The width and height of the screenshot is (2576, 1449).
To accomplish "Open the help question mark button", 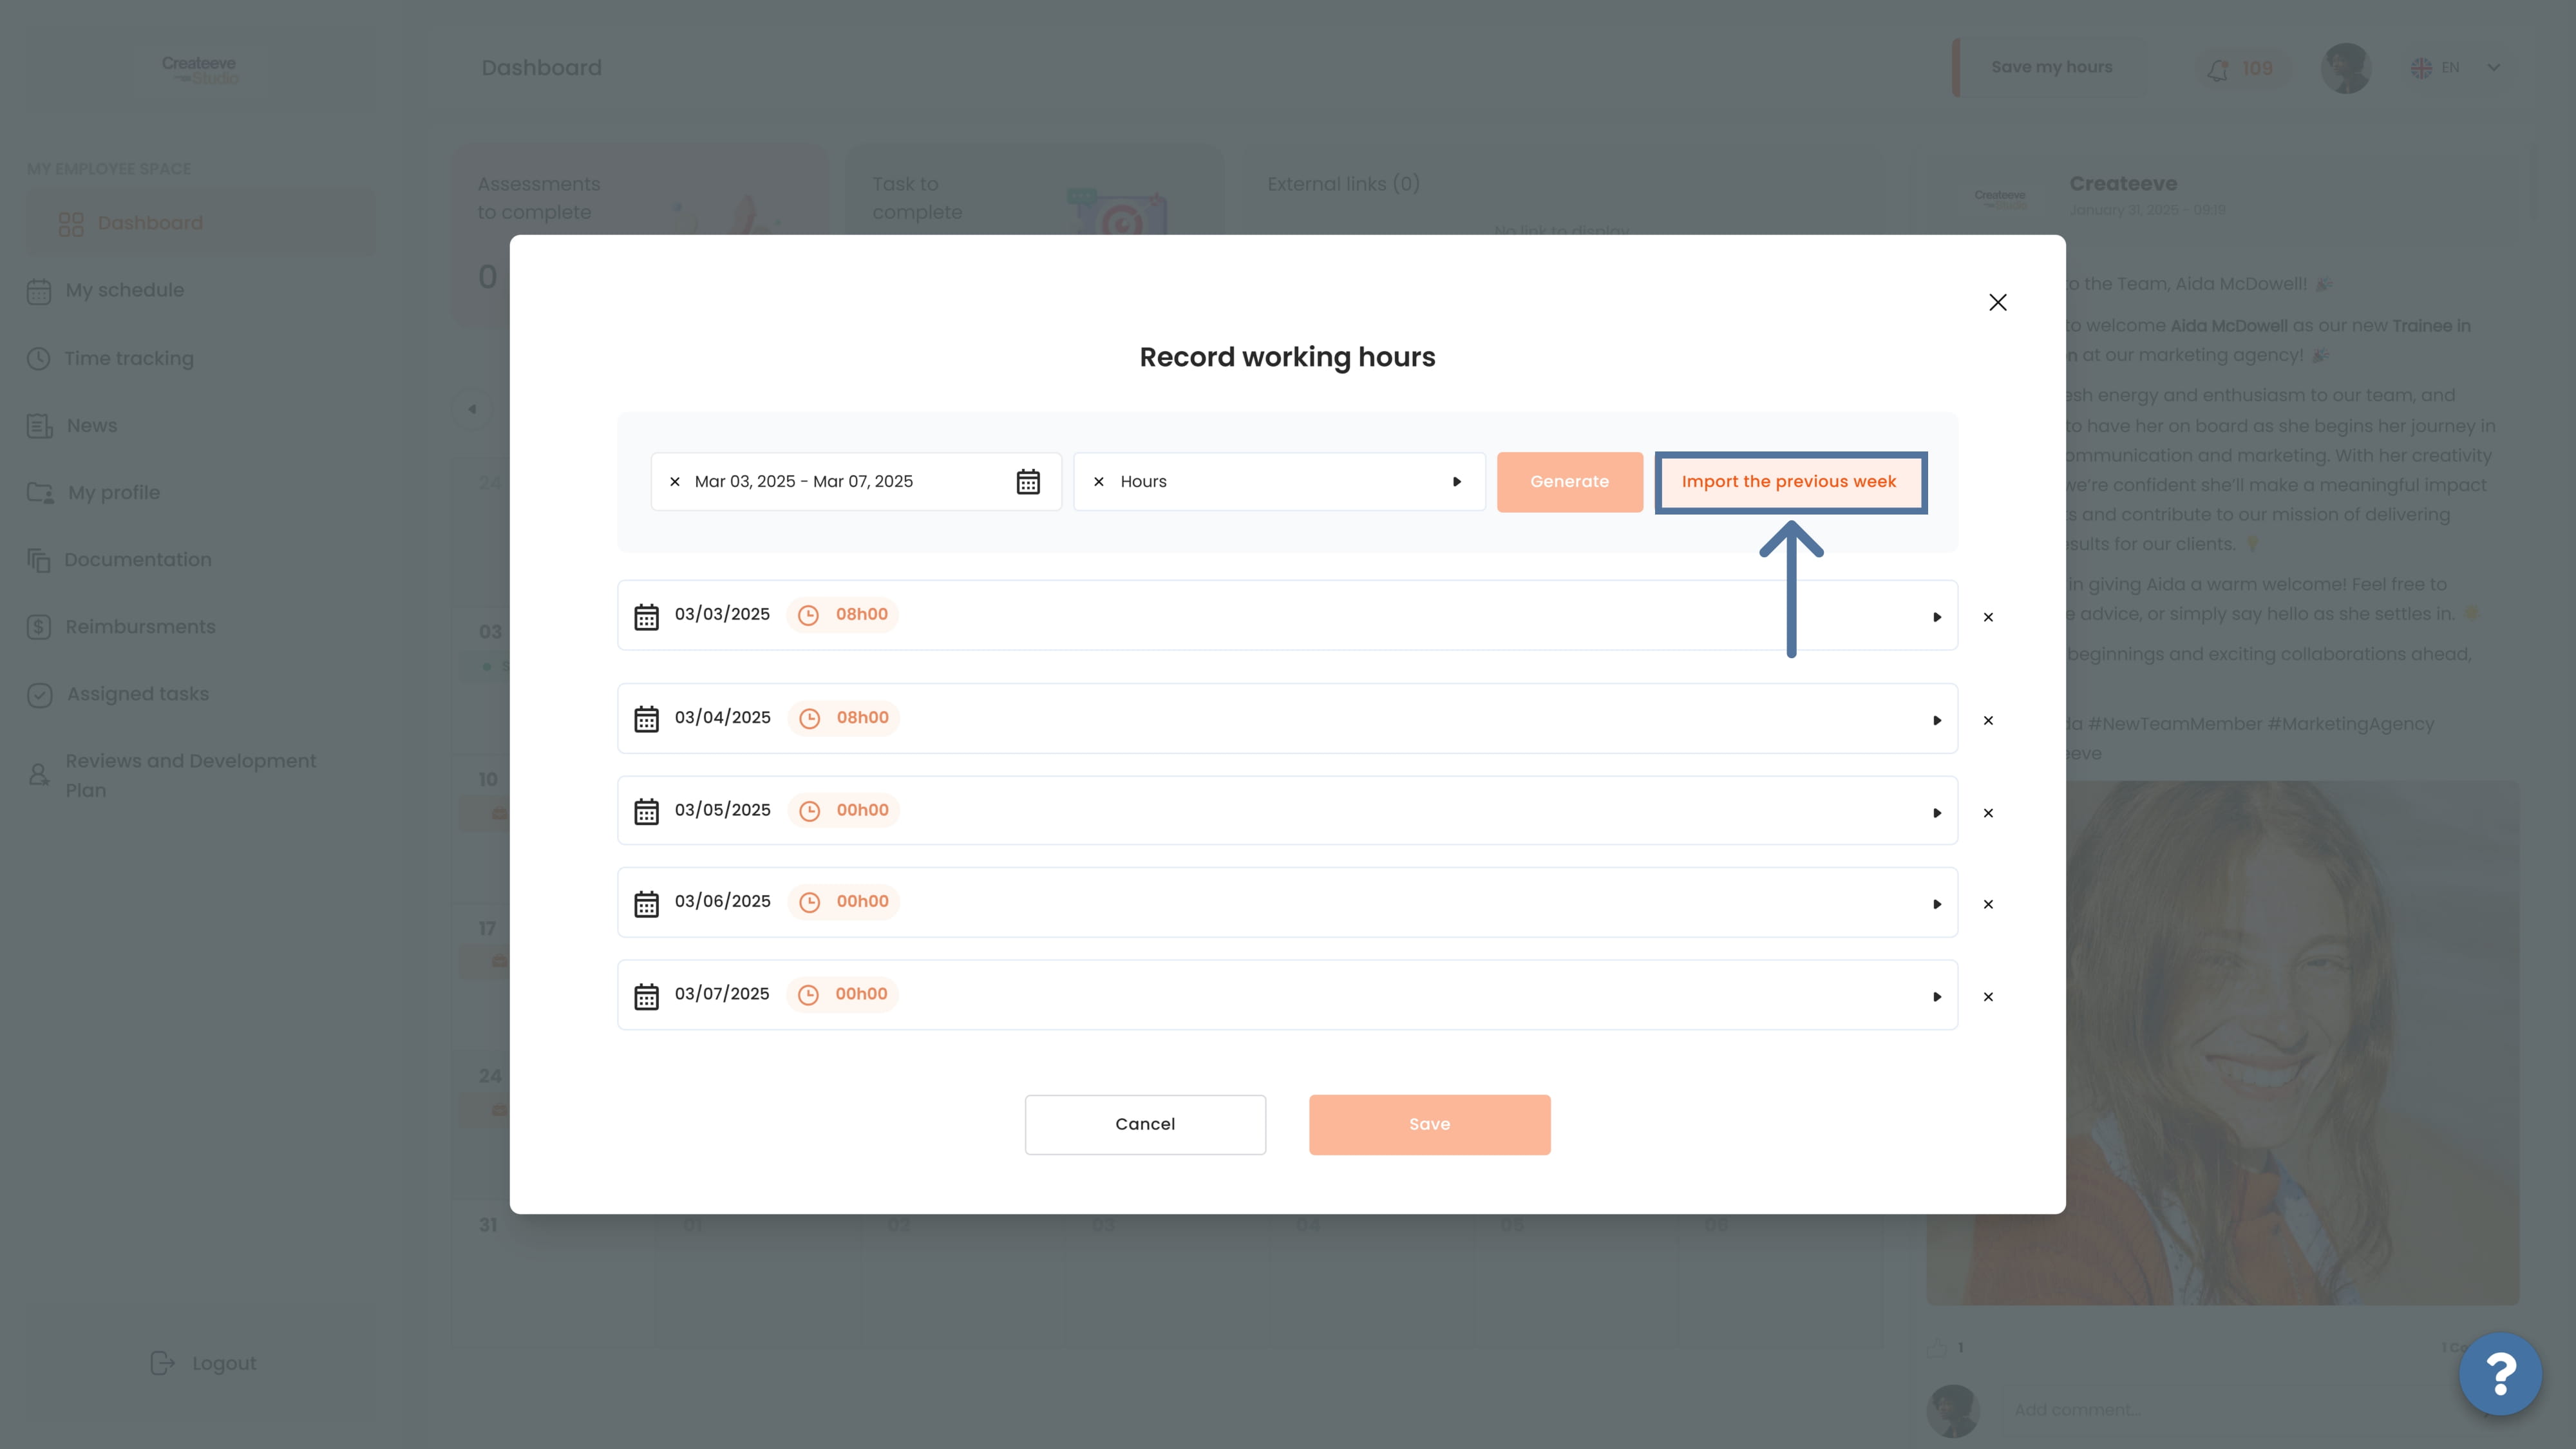I will point(2500,1374).
